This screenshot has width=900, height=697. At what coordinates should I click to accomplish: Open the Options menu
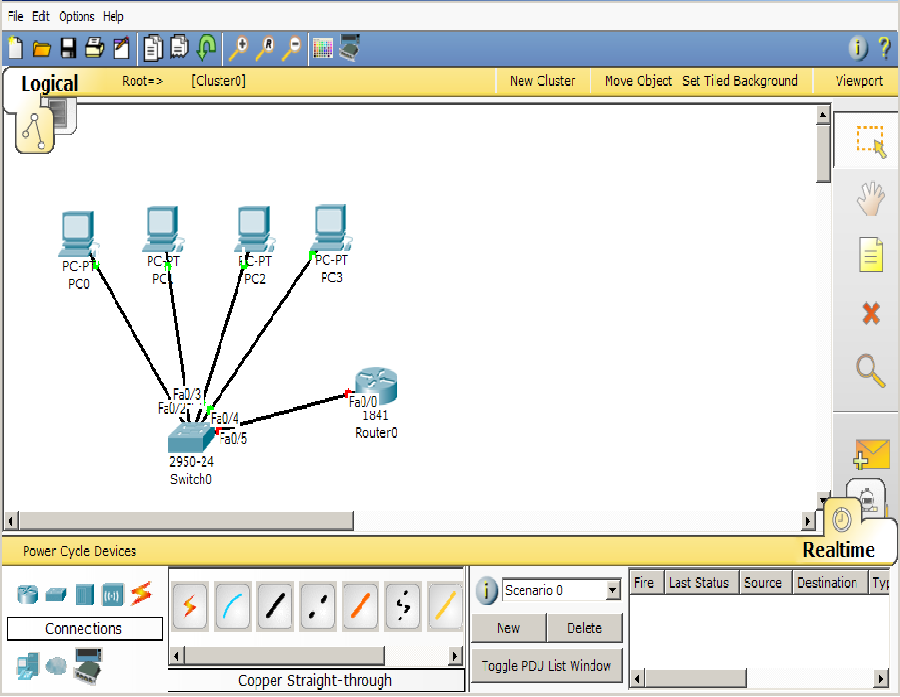click(x=77, y=16)
